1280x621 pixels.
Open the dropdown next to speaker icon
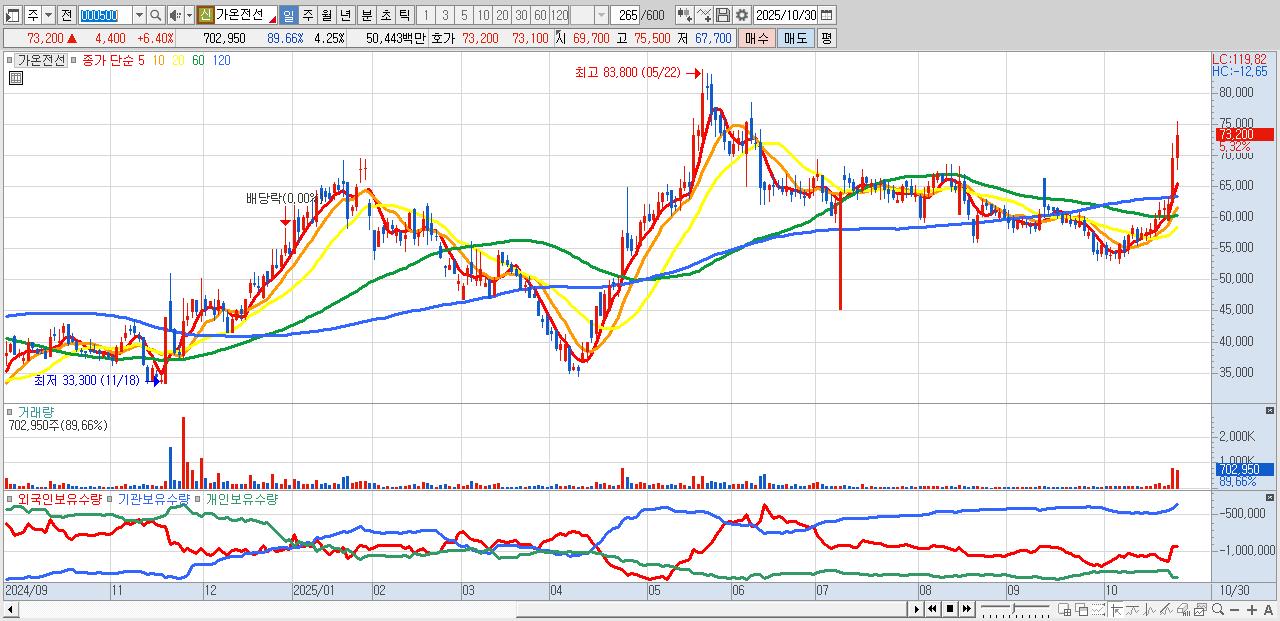tap(189, 15)
